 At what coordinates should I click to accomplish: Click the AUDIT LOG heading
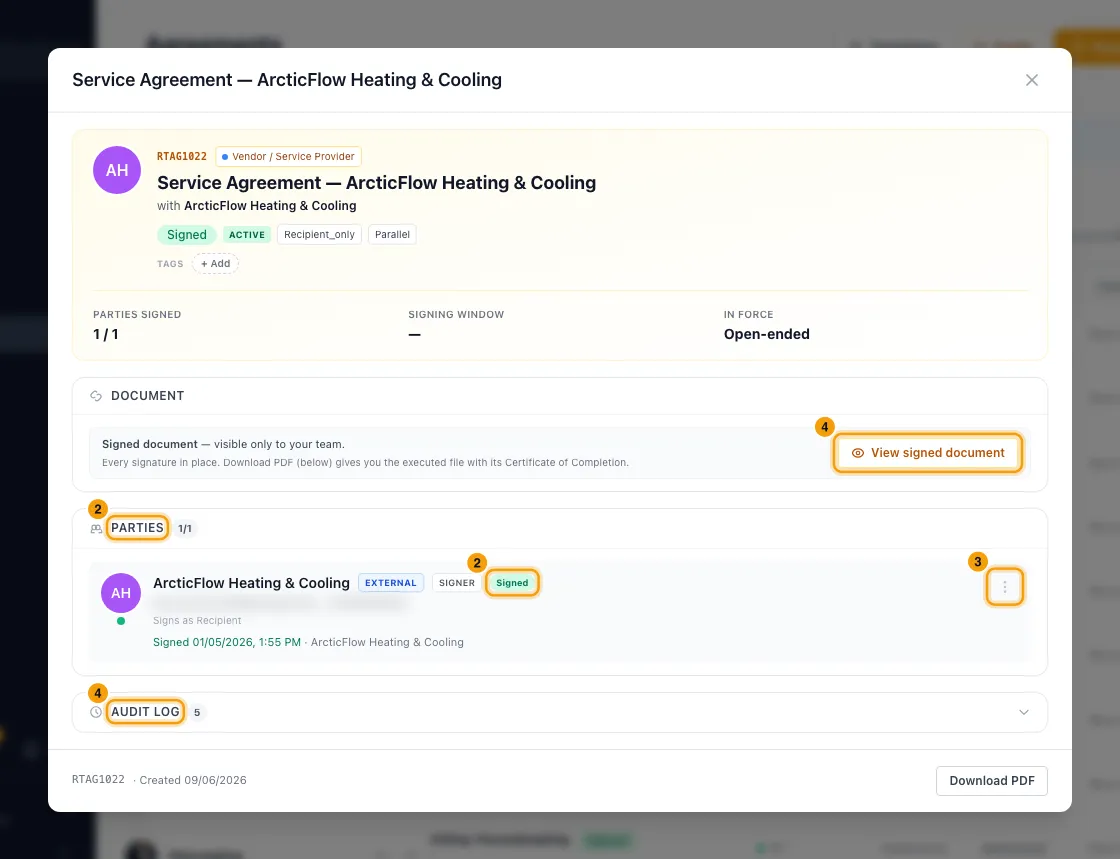click(145, 711)
